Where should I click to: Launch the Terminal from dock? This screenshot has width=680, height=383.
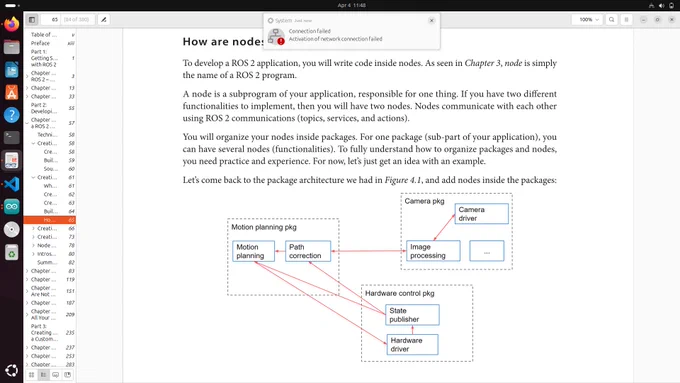click(x=12, y=137)
